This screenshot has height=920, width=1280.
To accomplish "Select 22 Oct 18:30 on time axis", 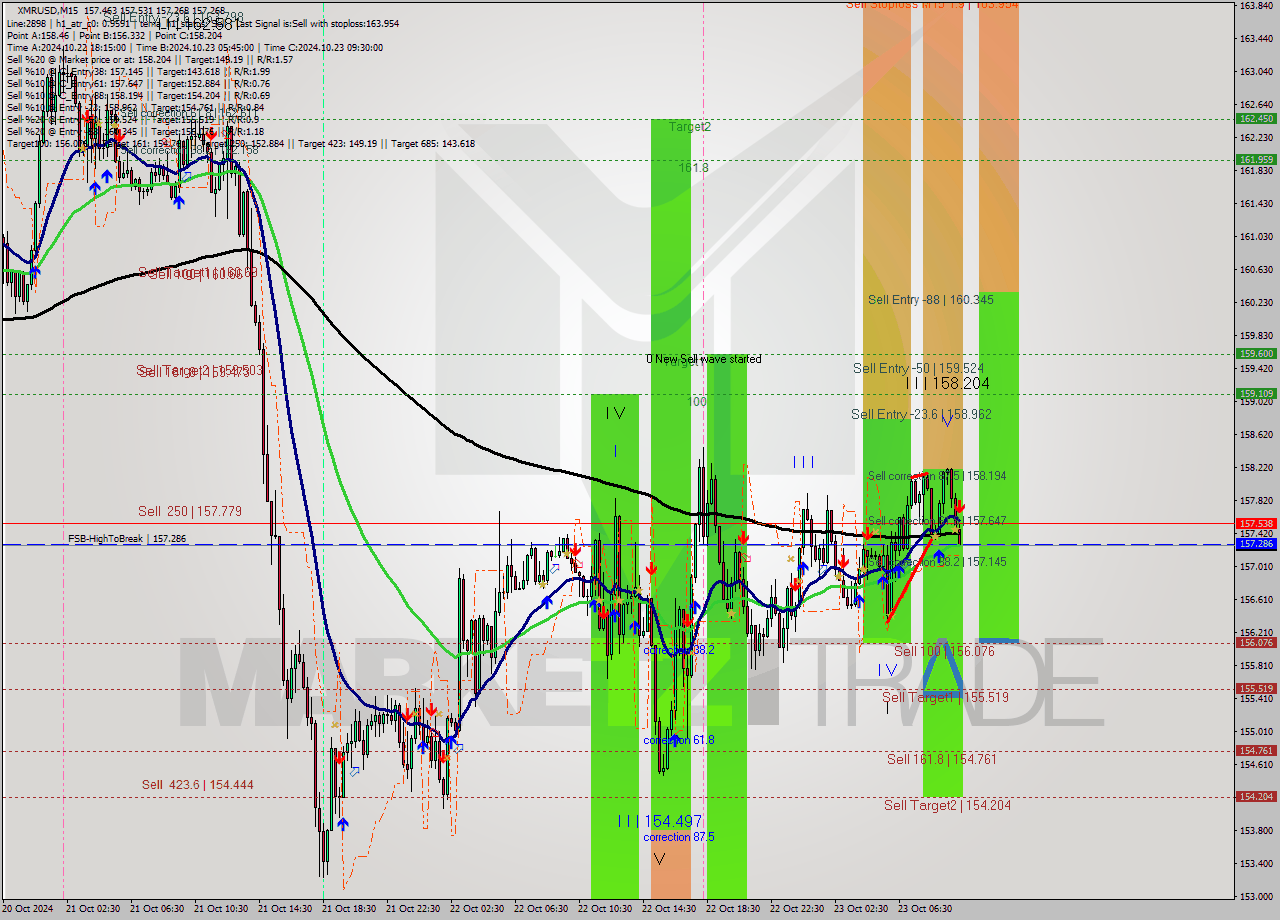I will click(x=733, y=909).
